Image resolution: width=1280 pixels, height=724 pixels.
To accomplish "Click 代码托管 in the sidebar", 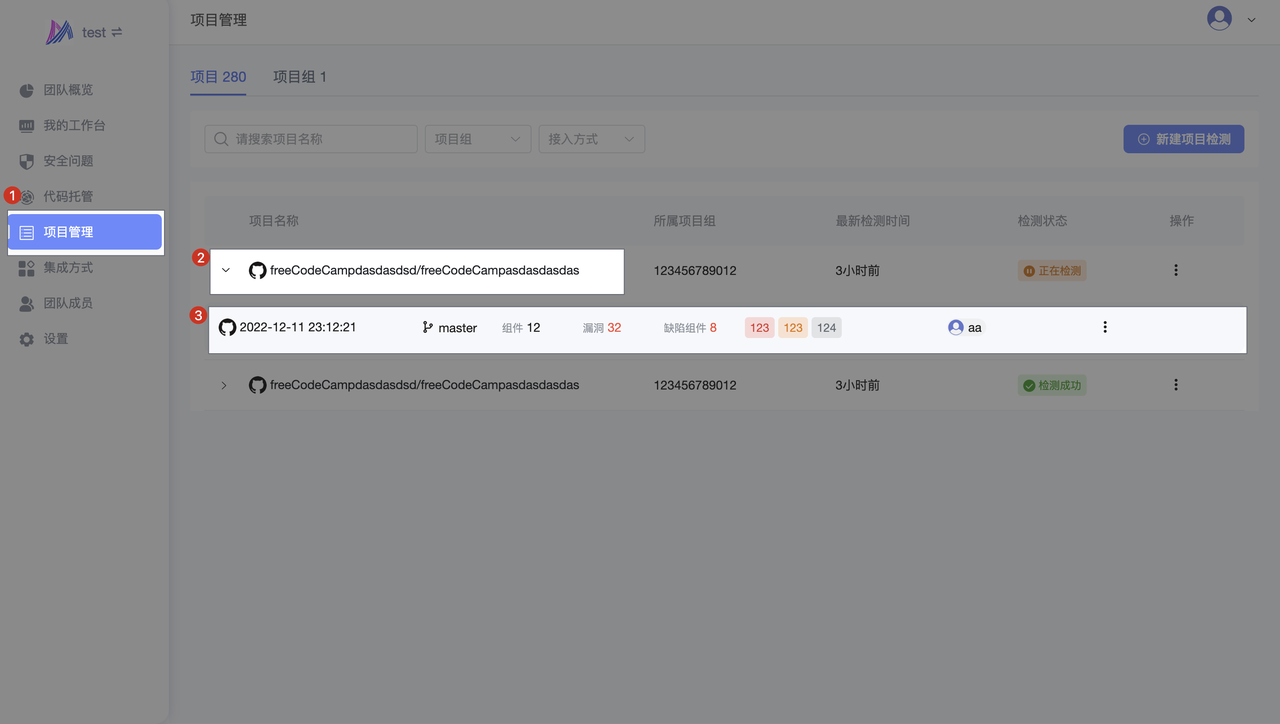I will 67,197.
